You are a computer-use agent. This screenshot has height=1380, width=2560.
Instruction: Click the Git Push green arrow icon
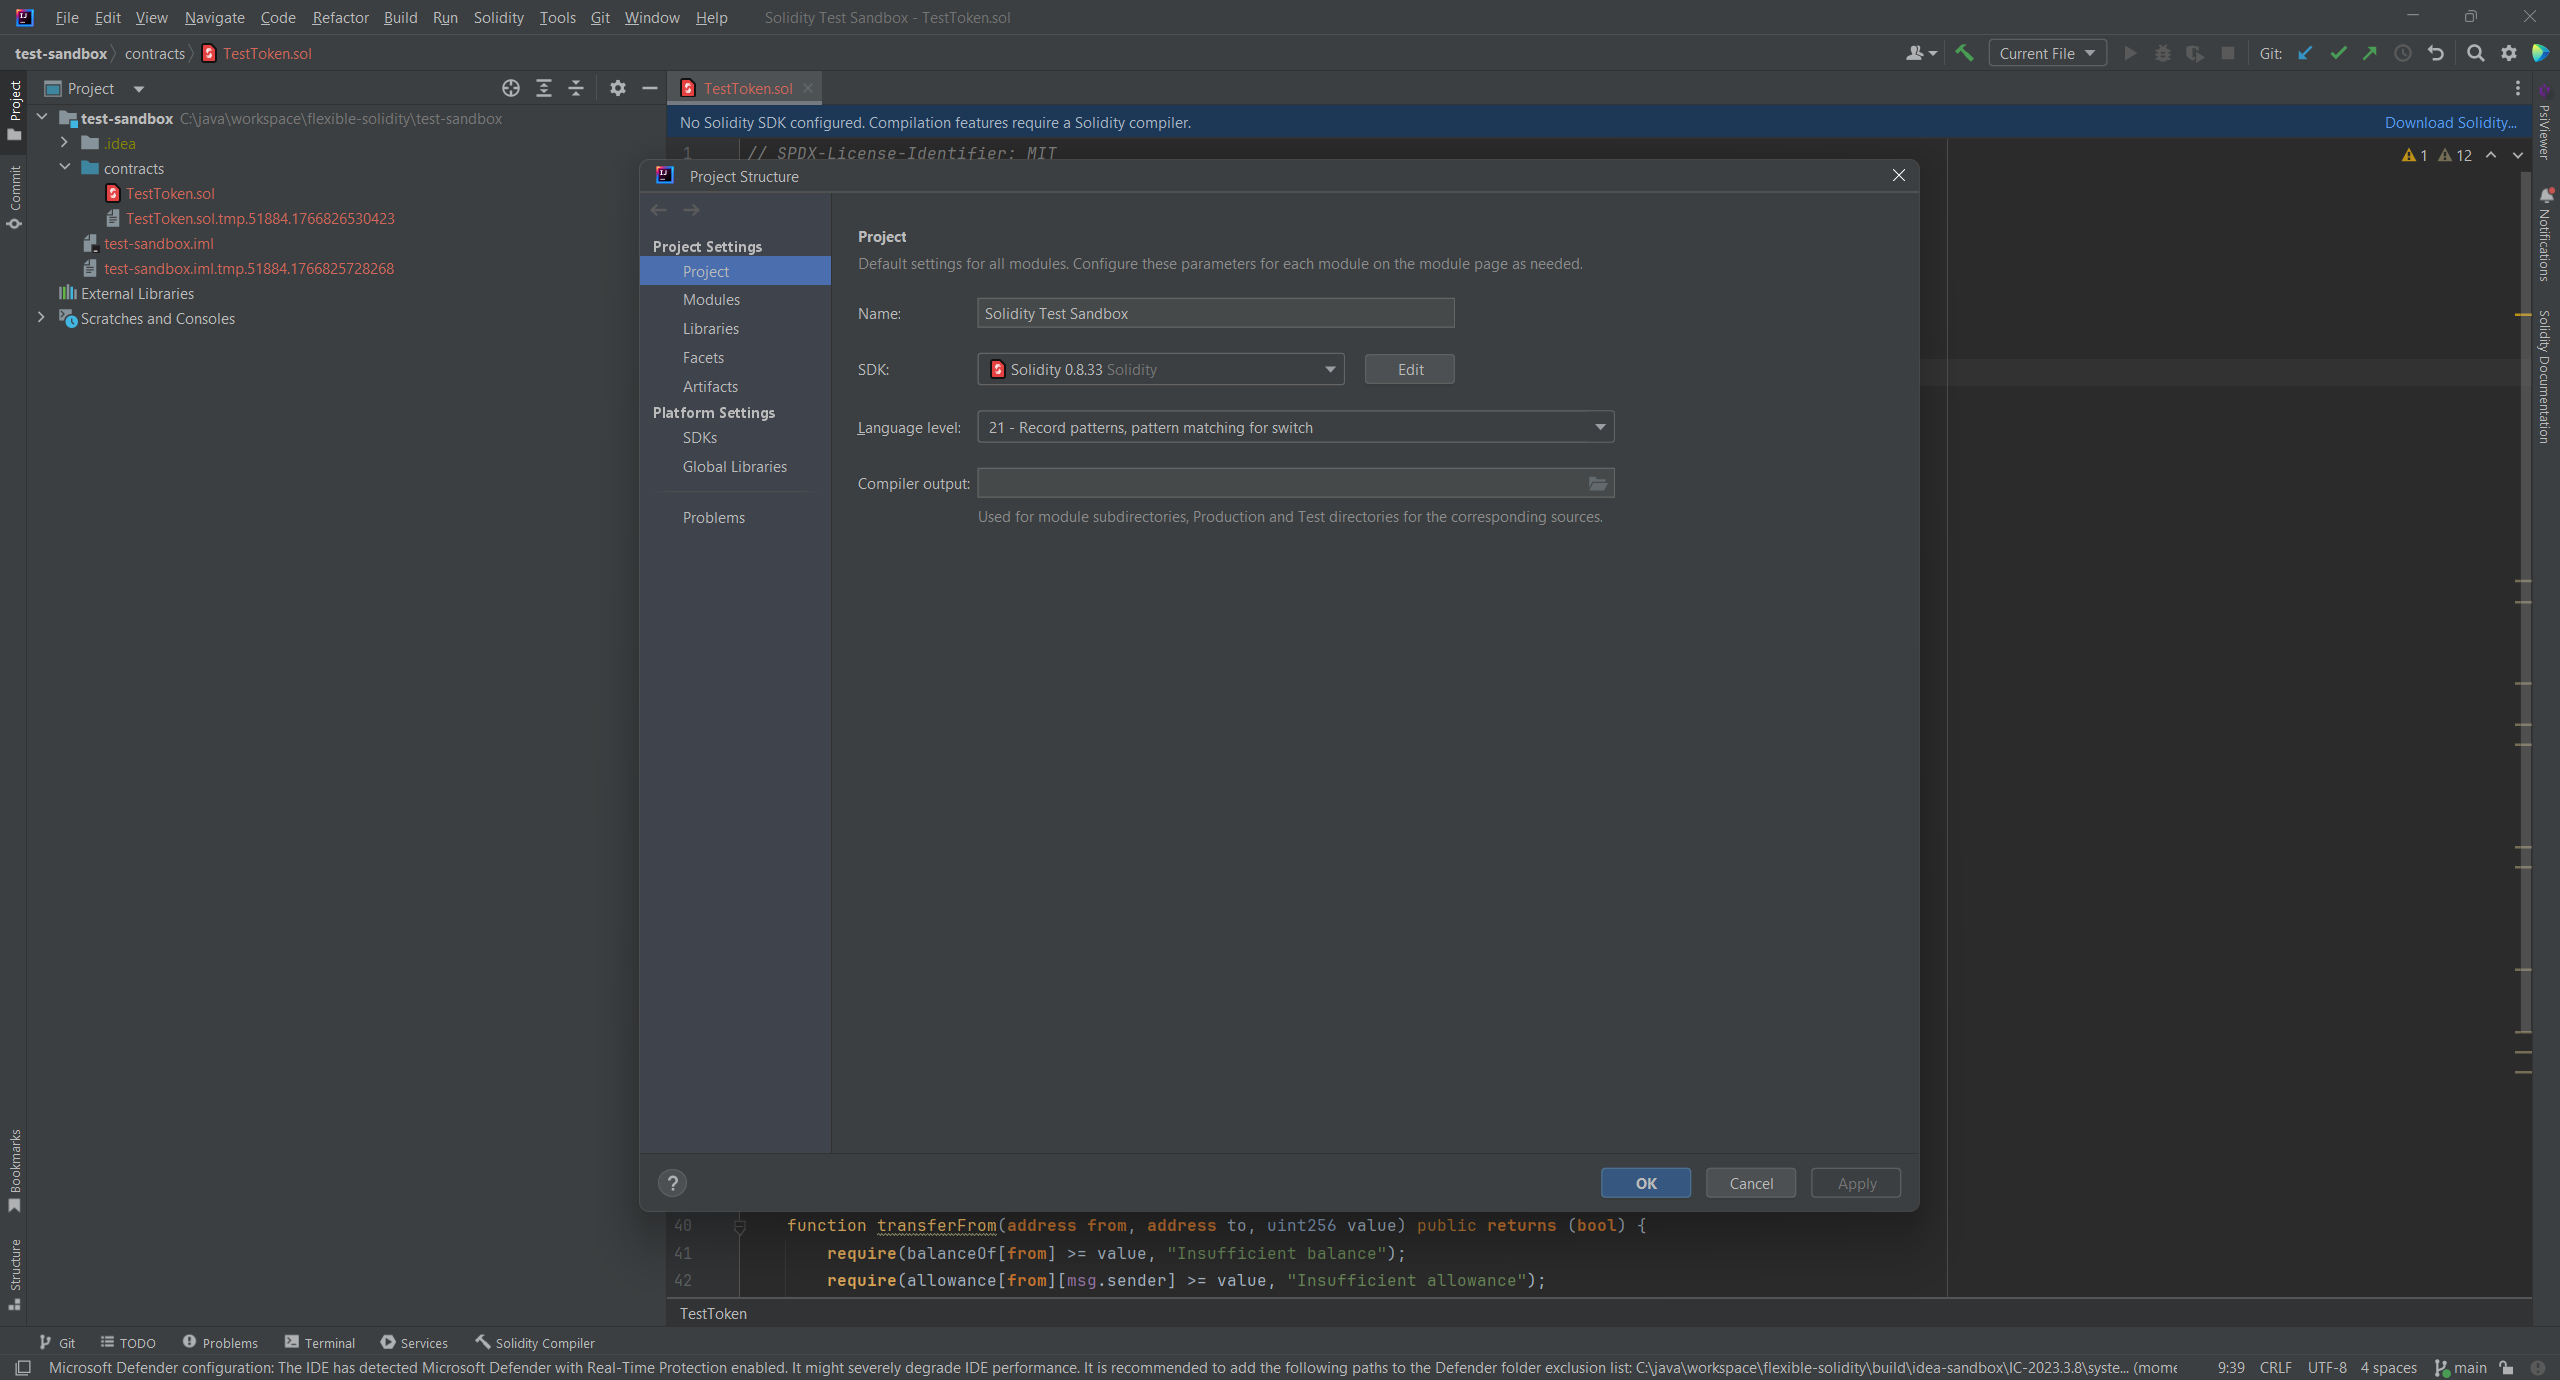tap(2370, 53)
